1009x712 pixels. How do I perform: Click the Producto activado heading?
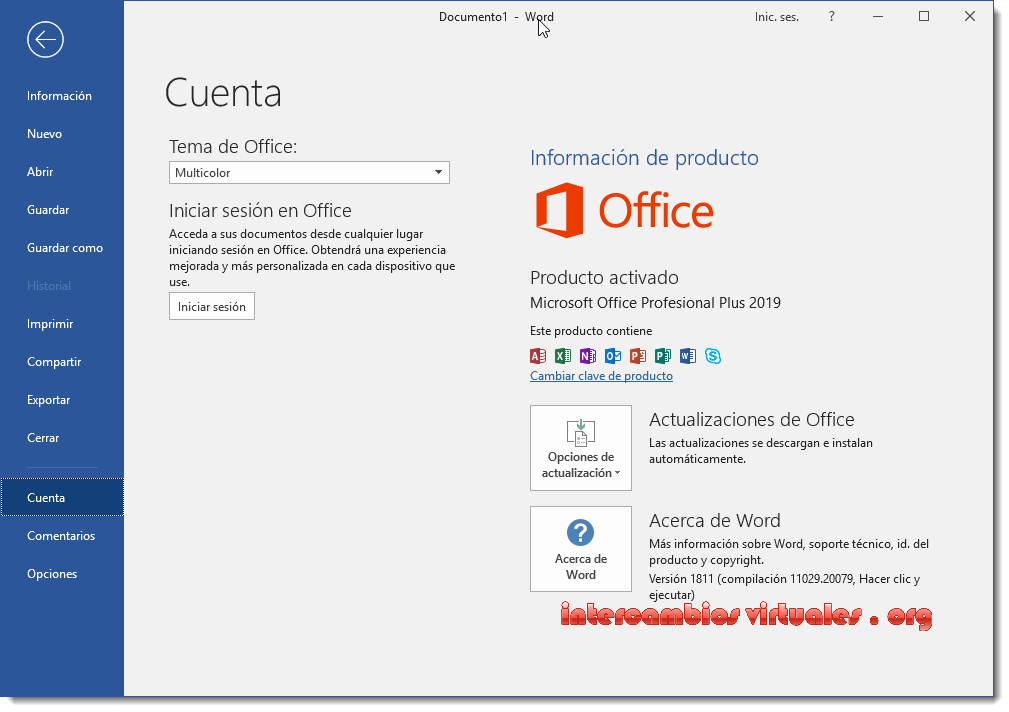(604, 277)
